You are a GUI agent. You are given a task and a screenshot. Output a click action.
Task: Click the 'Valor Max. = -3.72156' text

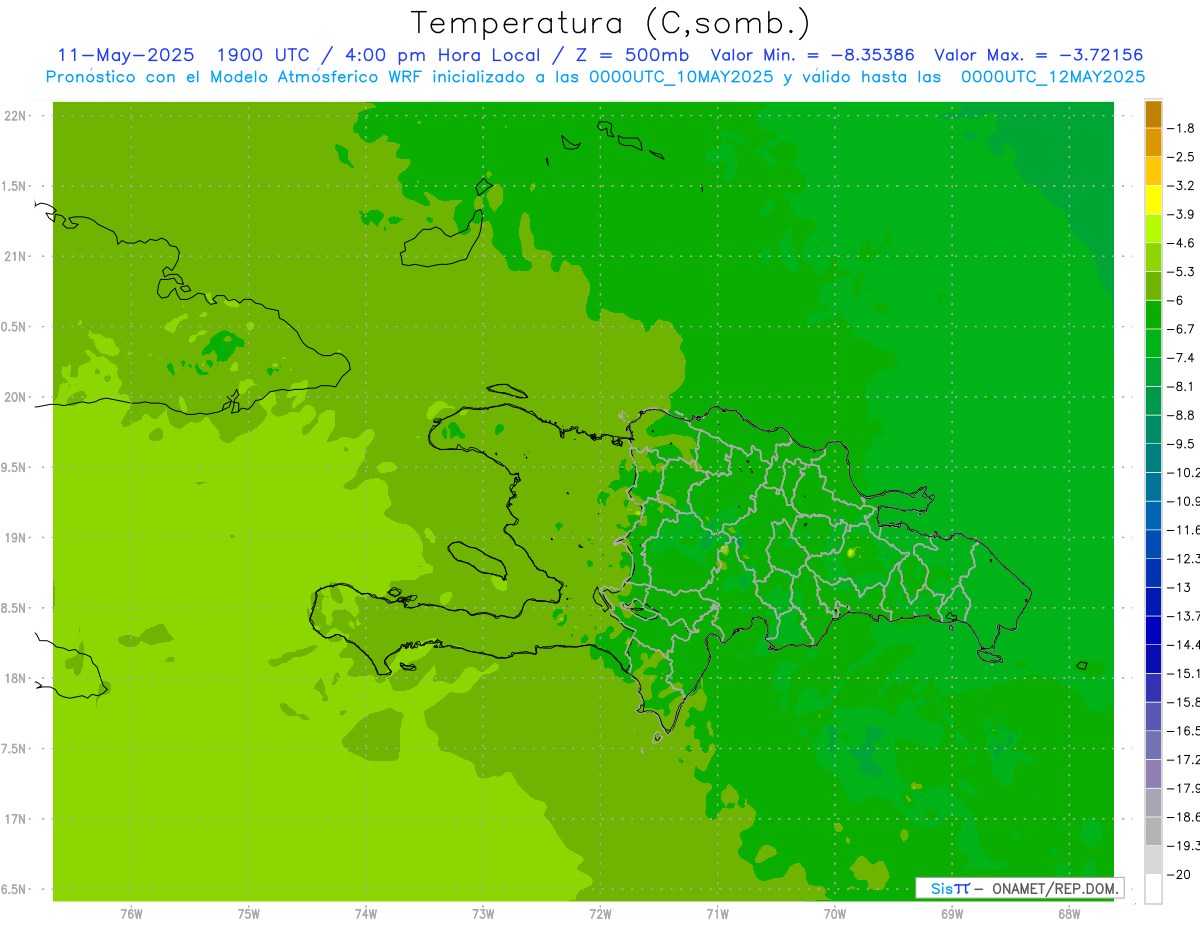(x=1038, y=55)
